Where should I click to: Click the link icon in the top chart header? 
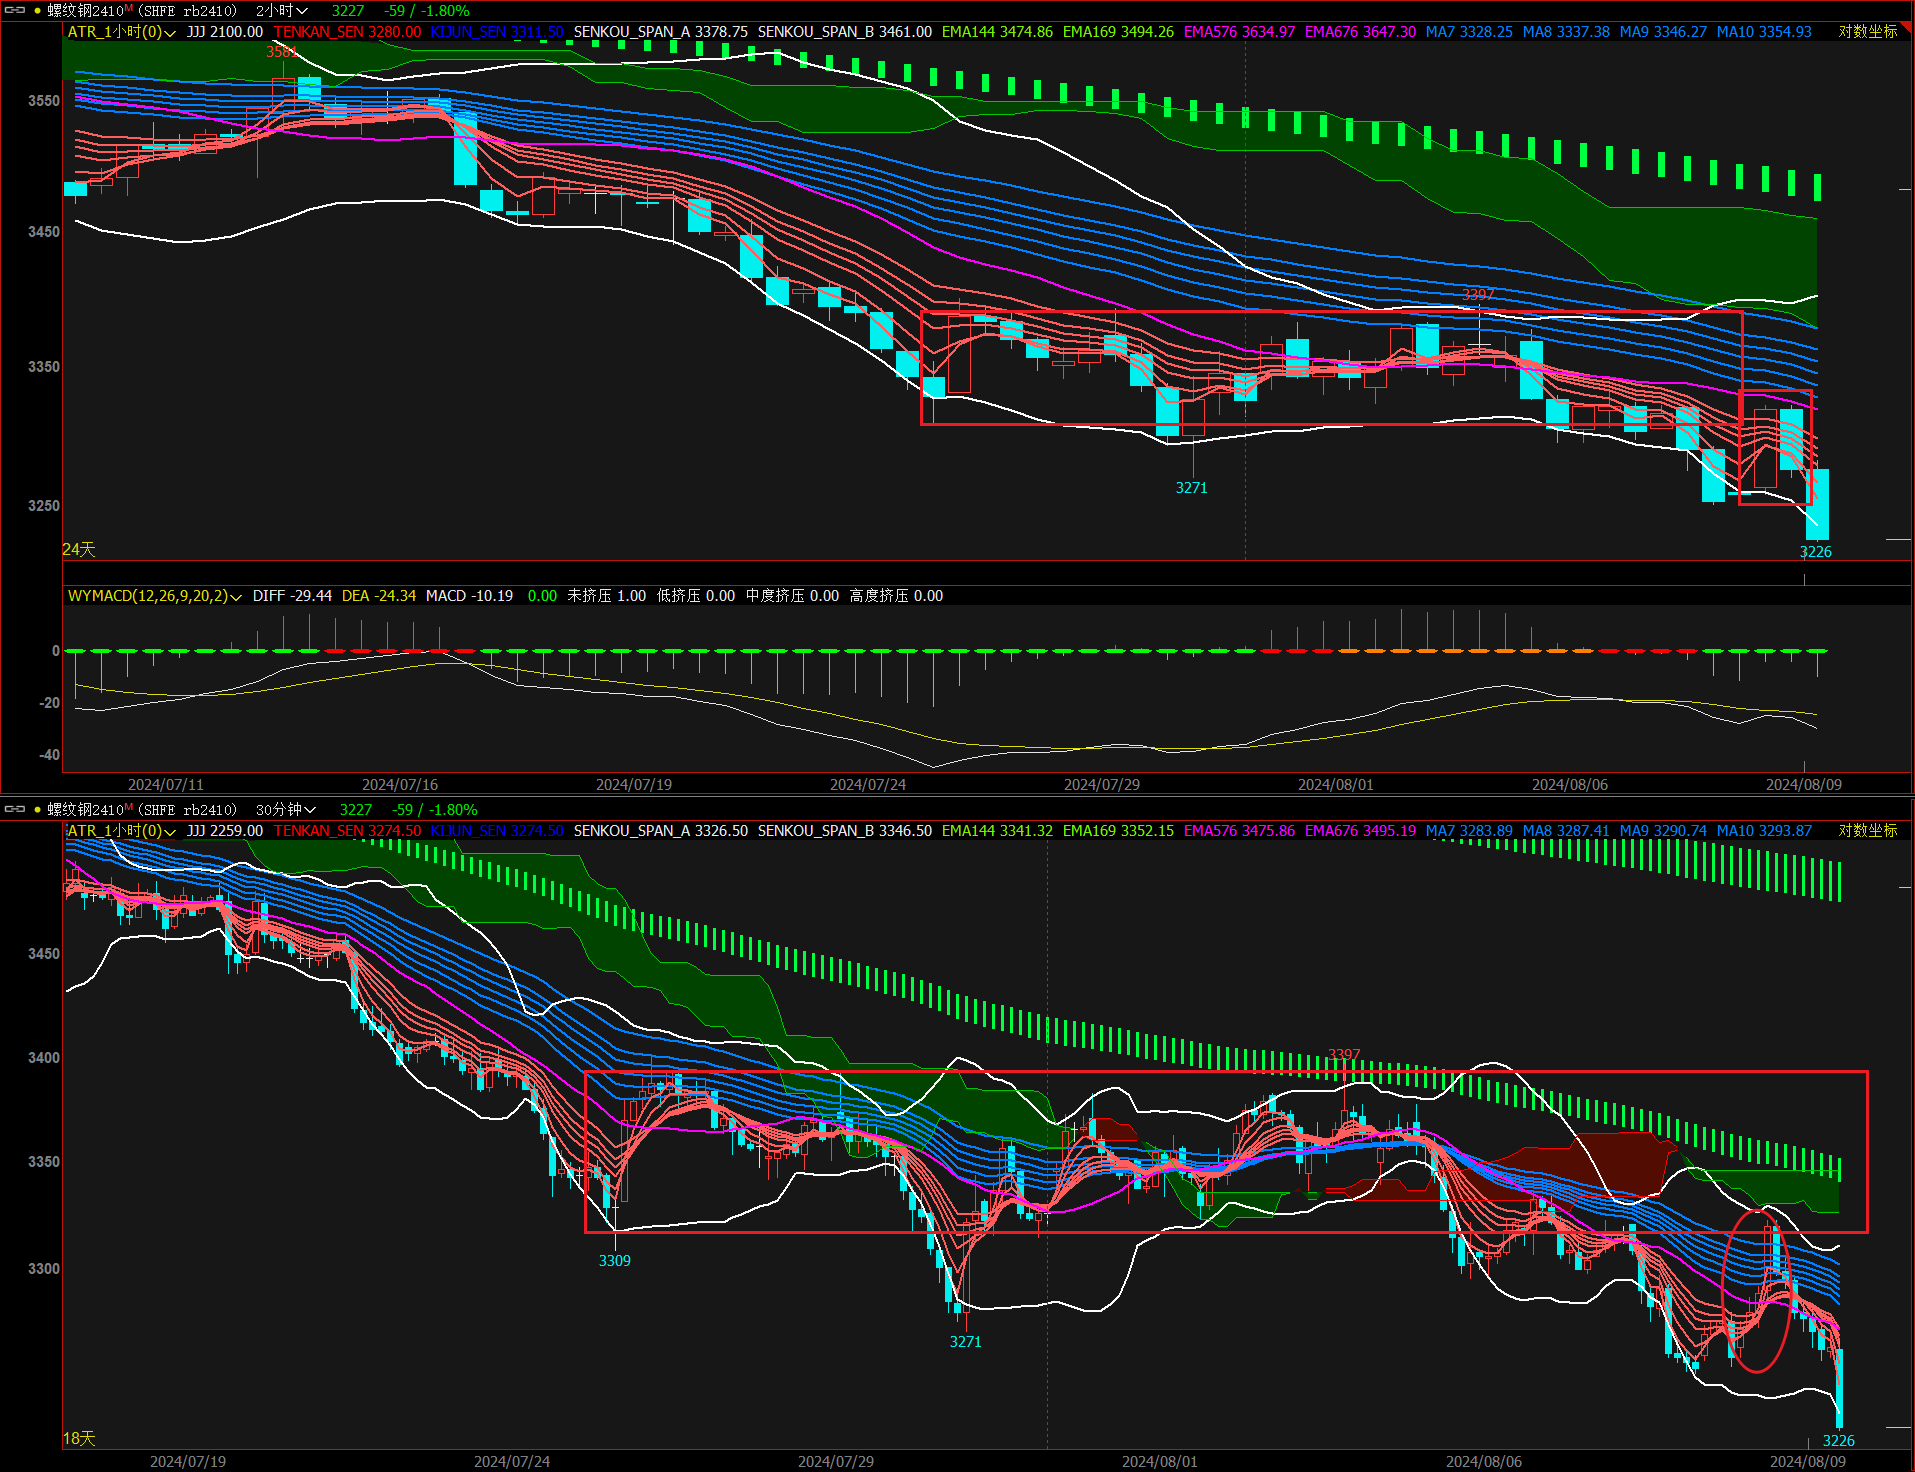click(x=15, y=10)
